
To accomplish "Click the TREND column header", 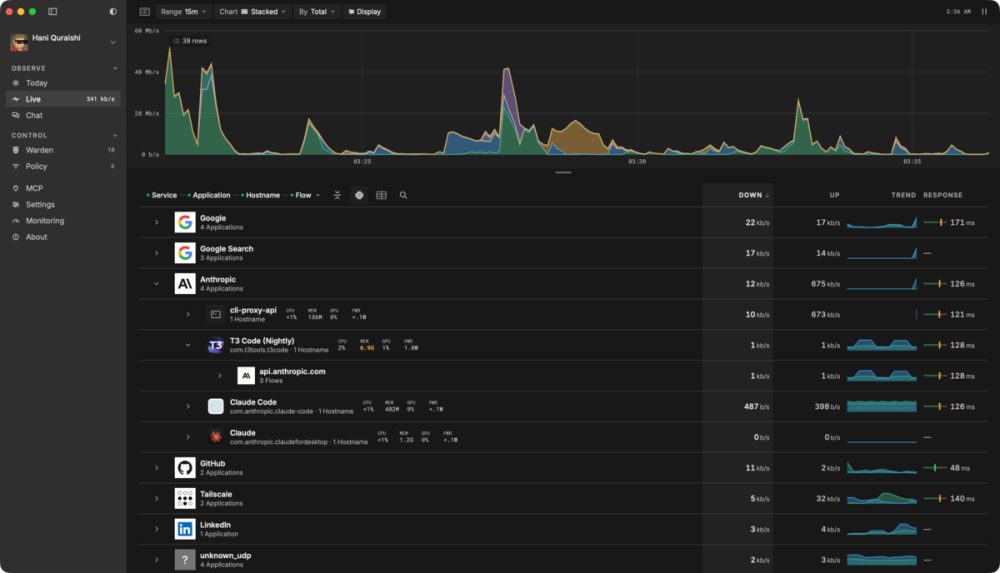I will click(903, 195).
